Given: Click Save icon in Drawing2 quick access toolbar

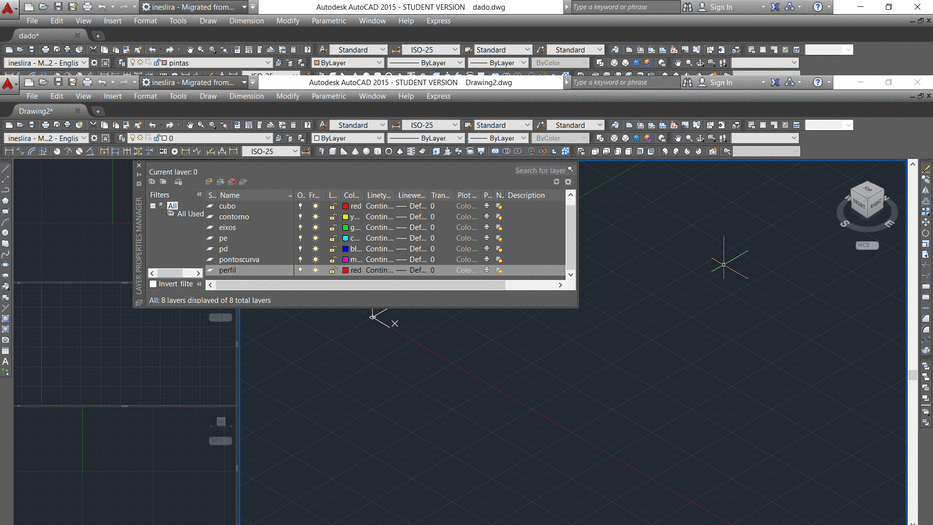Looking at the screenshot, I should pyautogui.click(x=58, y=82).
